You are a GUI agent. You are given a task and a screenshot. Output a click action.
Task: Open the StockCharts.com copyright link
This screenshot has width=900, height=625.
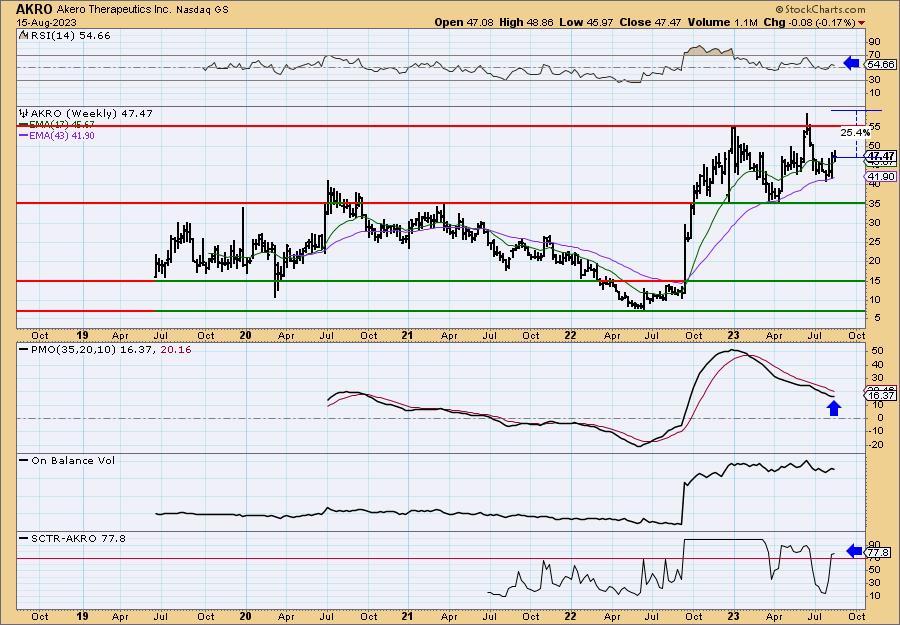click(820, 10)
